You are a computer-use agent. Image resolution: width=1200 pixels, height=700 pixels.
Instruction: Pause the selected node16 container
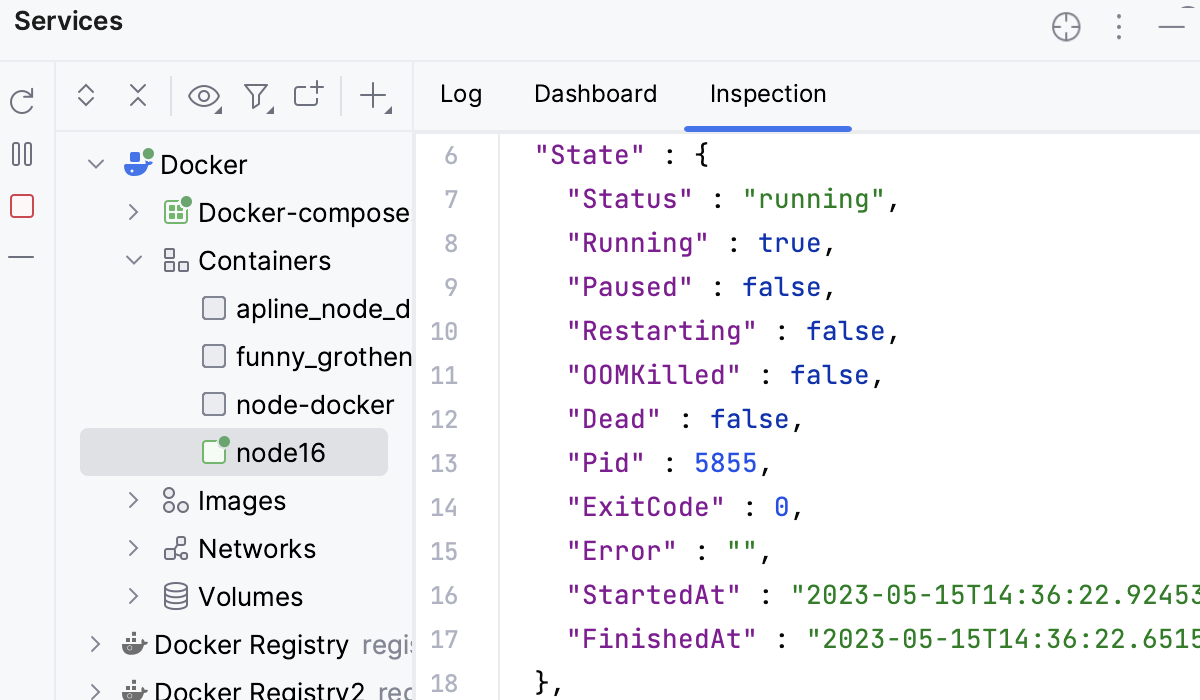tap(20, 155)
